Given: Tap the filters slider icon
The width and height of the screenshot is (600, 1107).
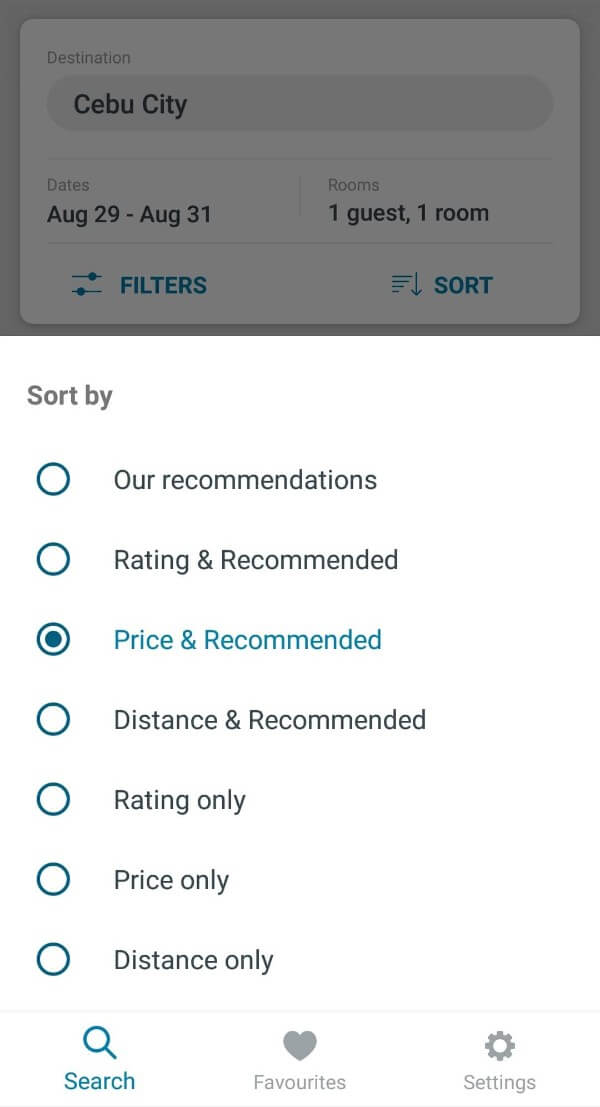Looking at the screenshot, I should tap(87, 285).
